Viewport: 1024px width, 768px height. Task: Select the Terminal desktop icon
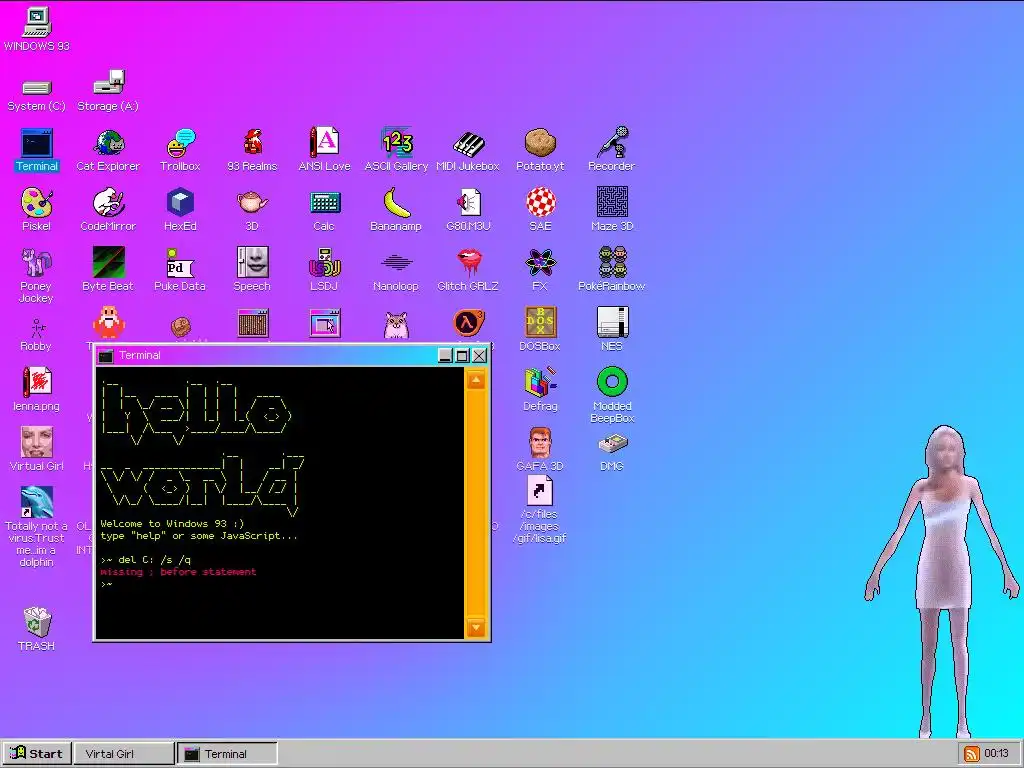pyautogui.click(x=37, y=150)
